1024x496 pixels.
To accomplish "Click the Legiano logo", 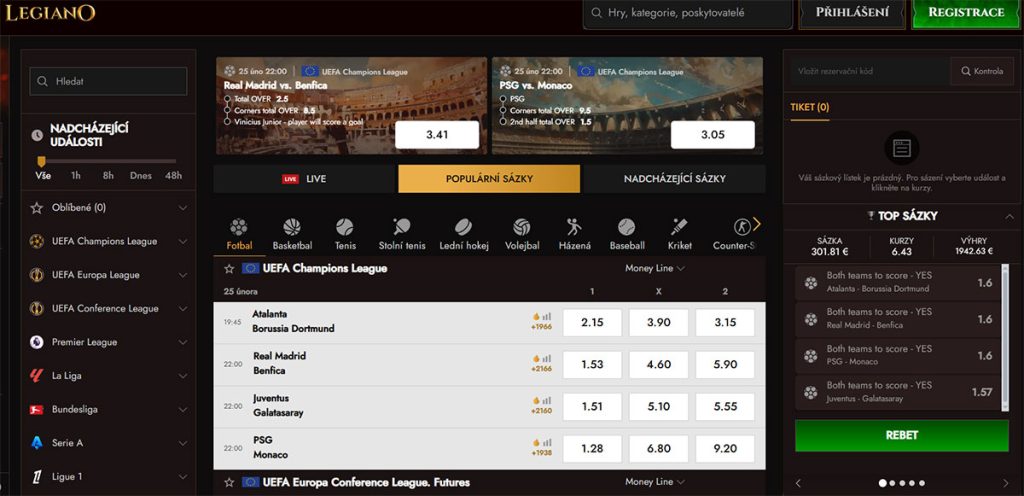I will click(50, 12).
